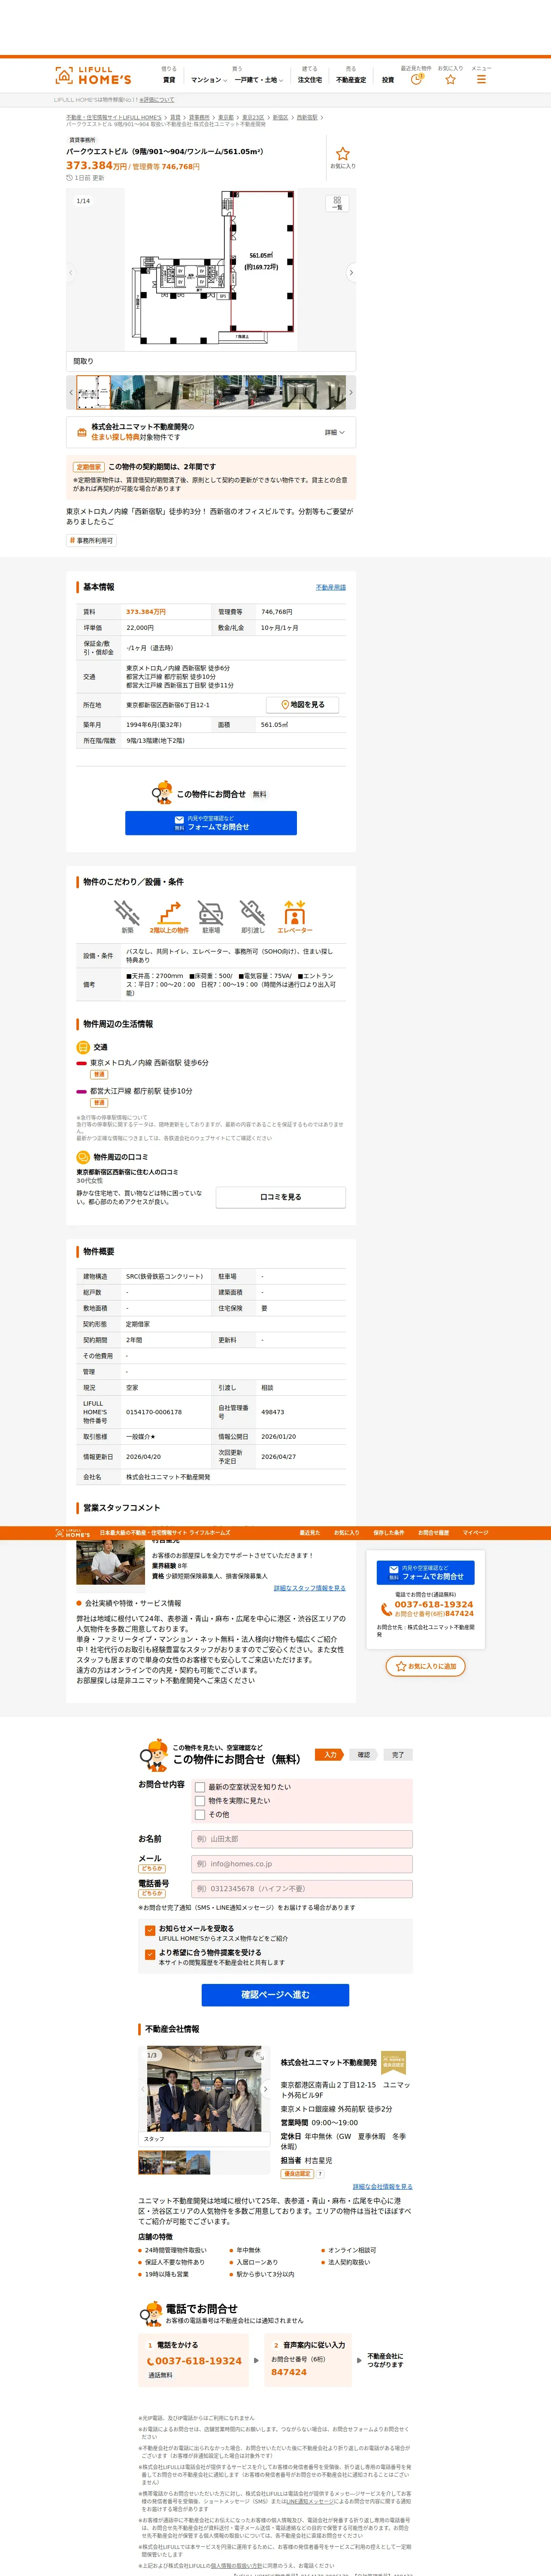
Task: Check その他 inquiry option
Action: [x=200, y=1815]
